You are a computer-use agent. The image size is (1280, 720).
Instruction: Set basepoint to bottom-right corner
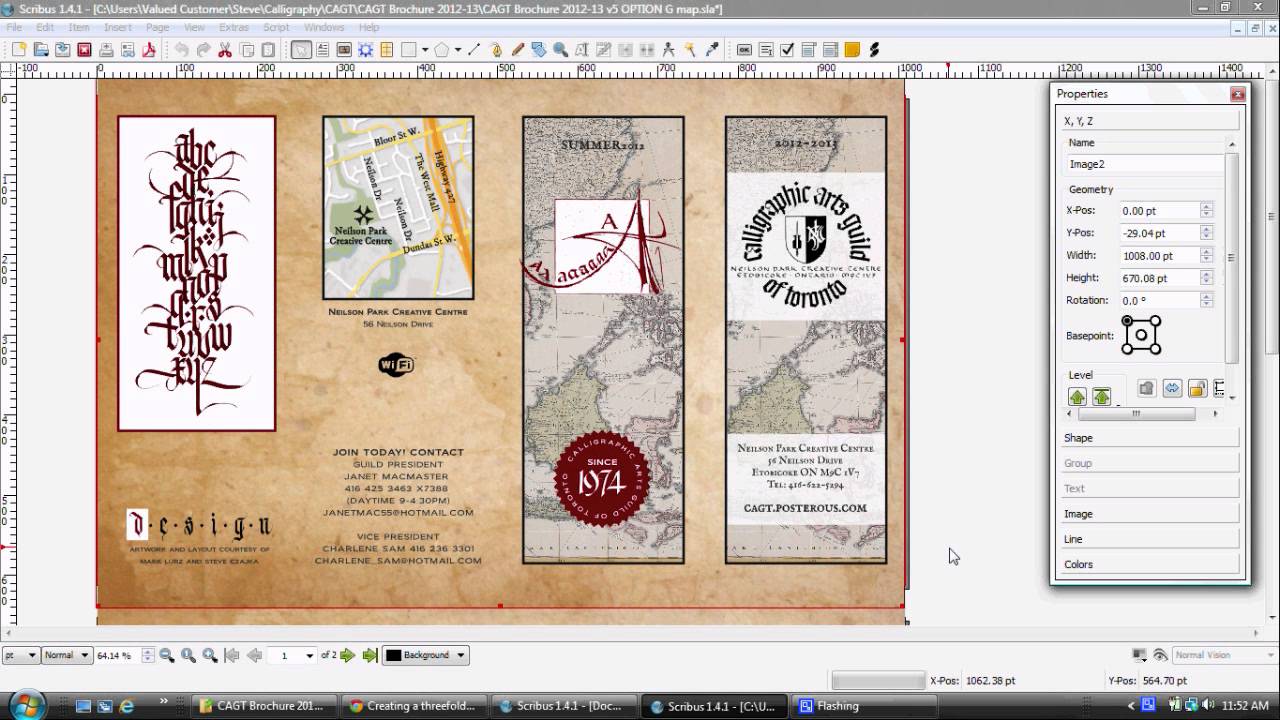1157,350
